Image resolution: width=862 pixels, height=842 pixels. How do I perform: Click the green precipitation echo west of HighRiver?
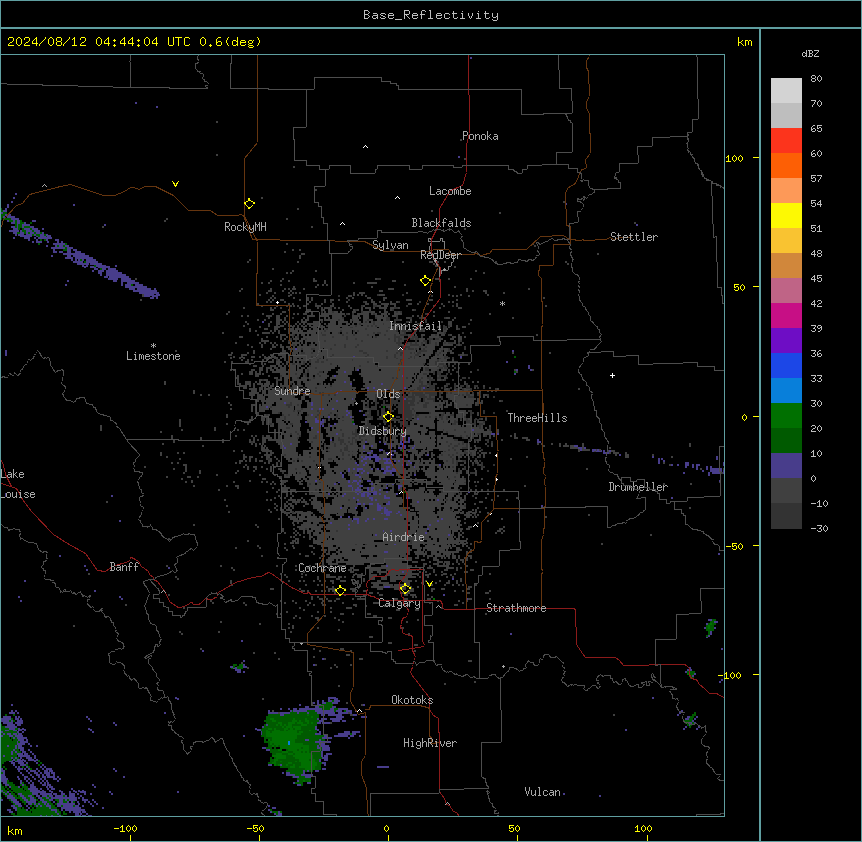[x=292, y=742]
